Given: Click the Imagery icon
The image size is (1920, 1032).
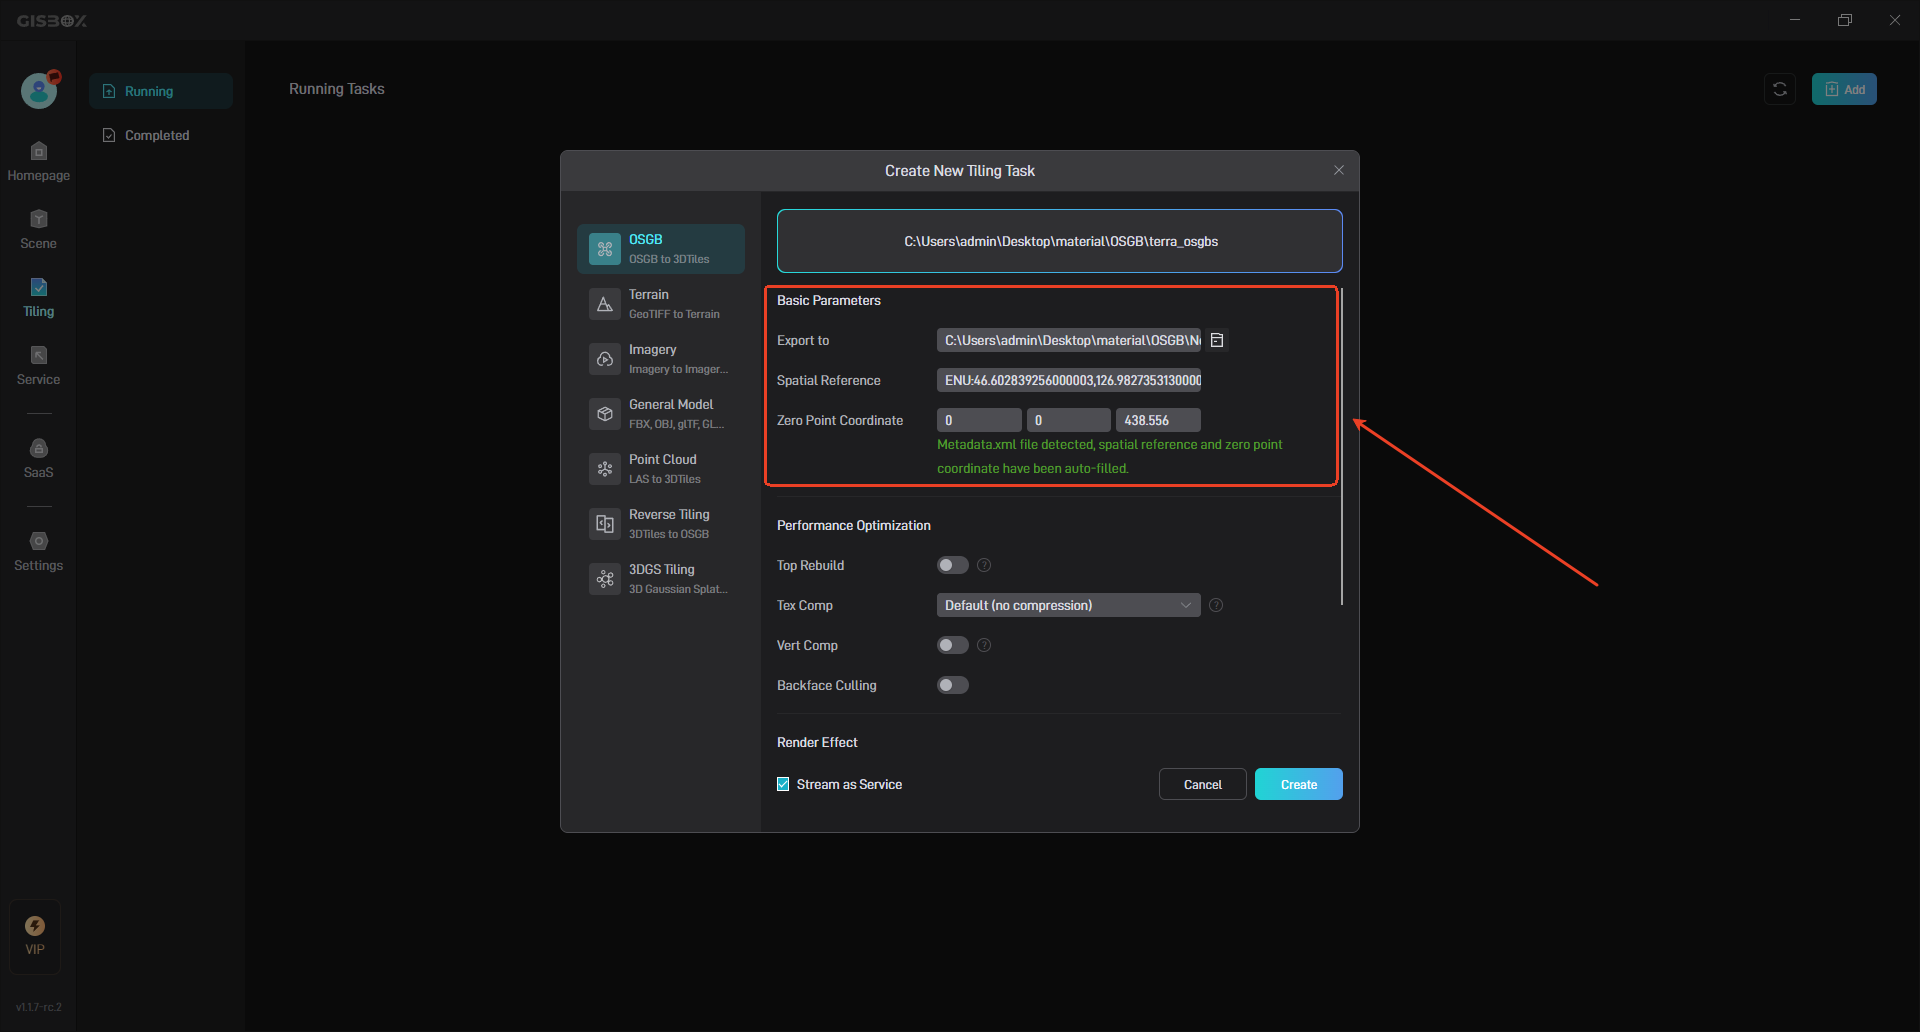Looking at the screenshot, I should 605,359.
